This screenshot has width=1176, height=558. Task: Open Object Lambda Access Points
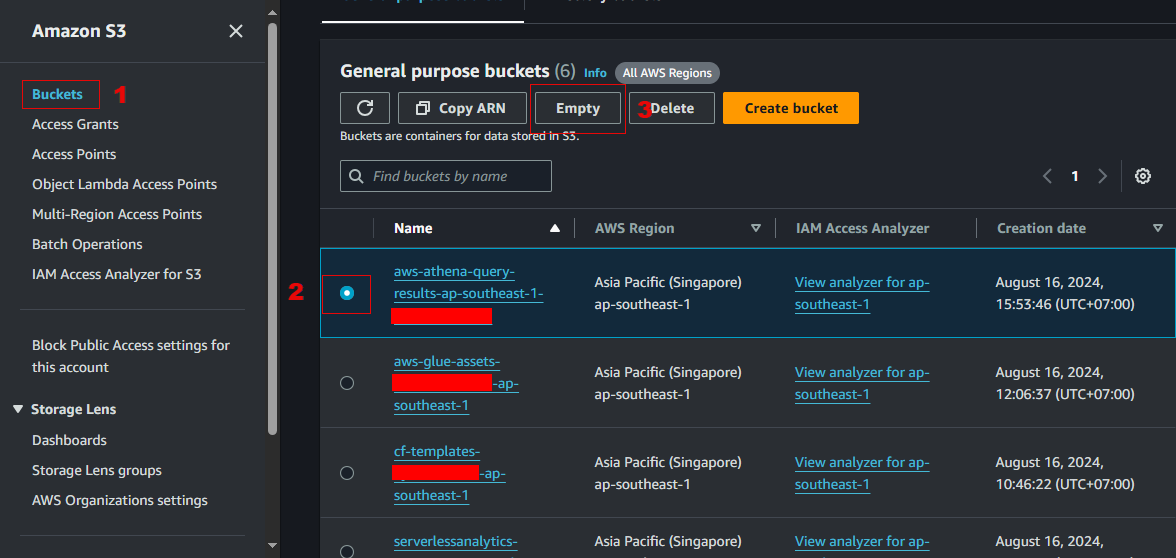(x=124, y=184)
